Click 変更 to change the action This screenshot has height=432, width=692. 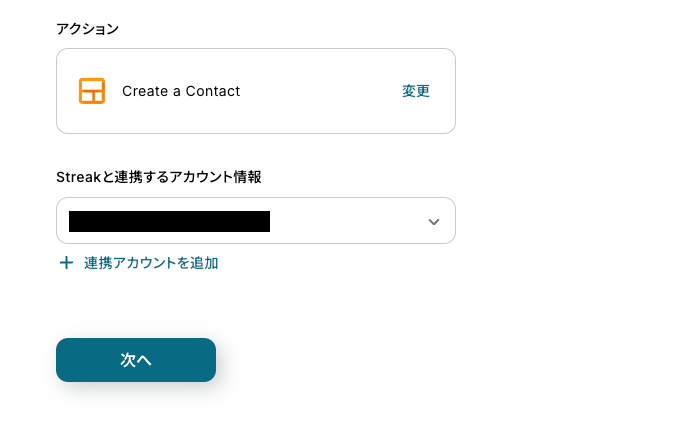(416, 91)
